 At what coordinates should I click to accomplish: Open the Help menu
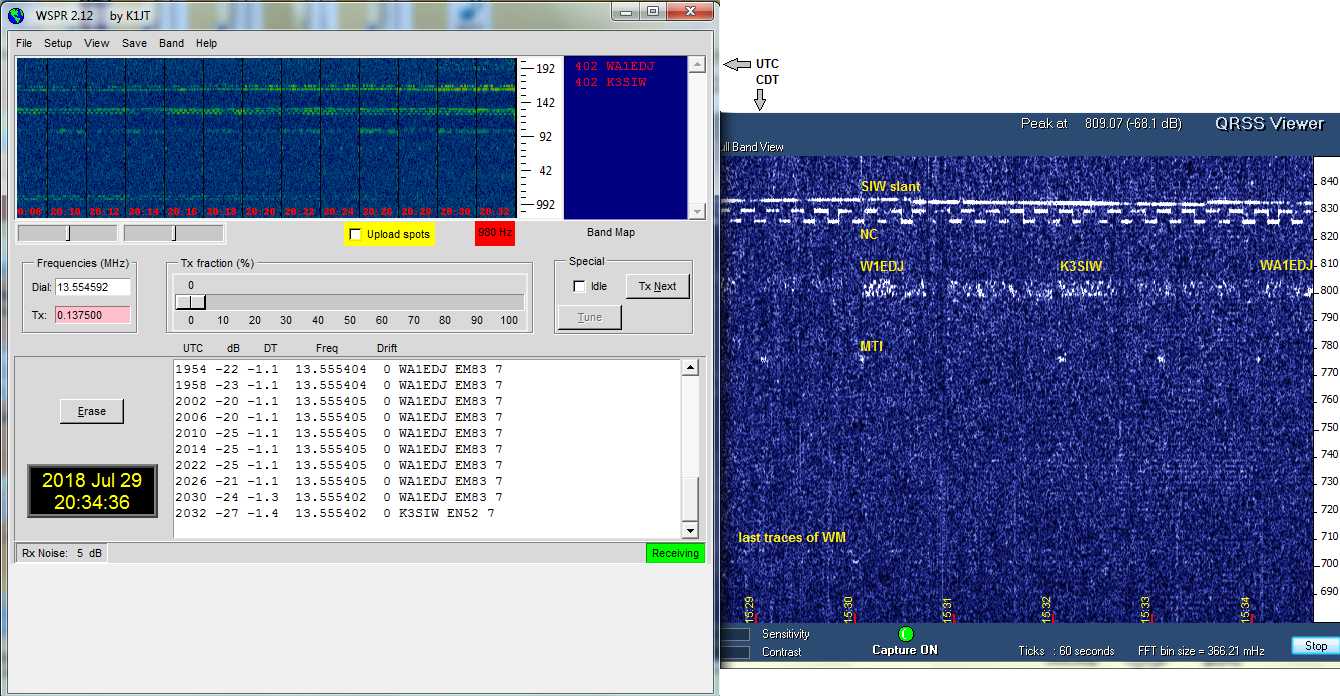(206, 43)
